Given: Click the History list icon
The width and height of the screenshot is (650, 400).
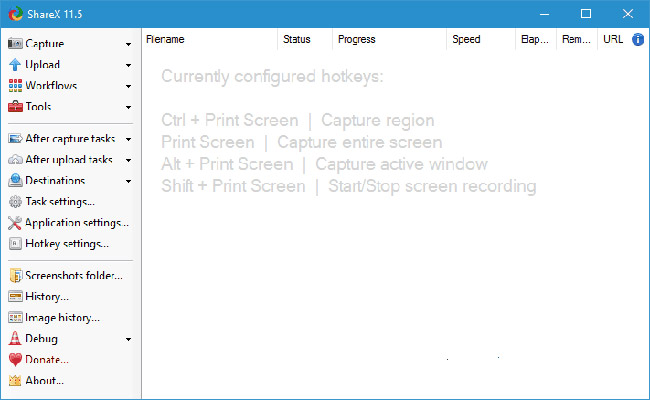Looking at the screenshot, I should [x=15, y=296].
